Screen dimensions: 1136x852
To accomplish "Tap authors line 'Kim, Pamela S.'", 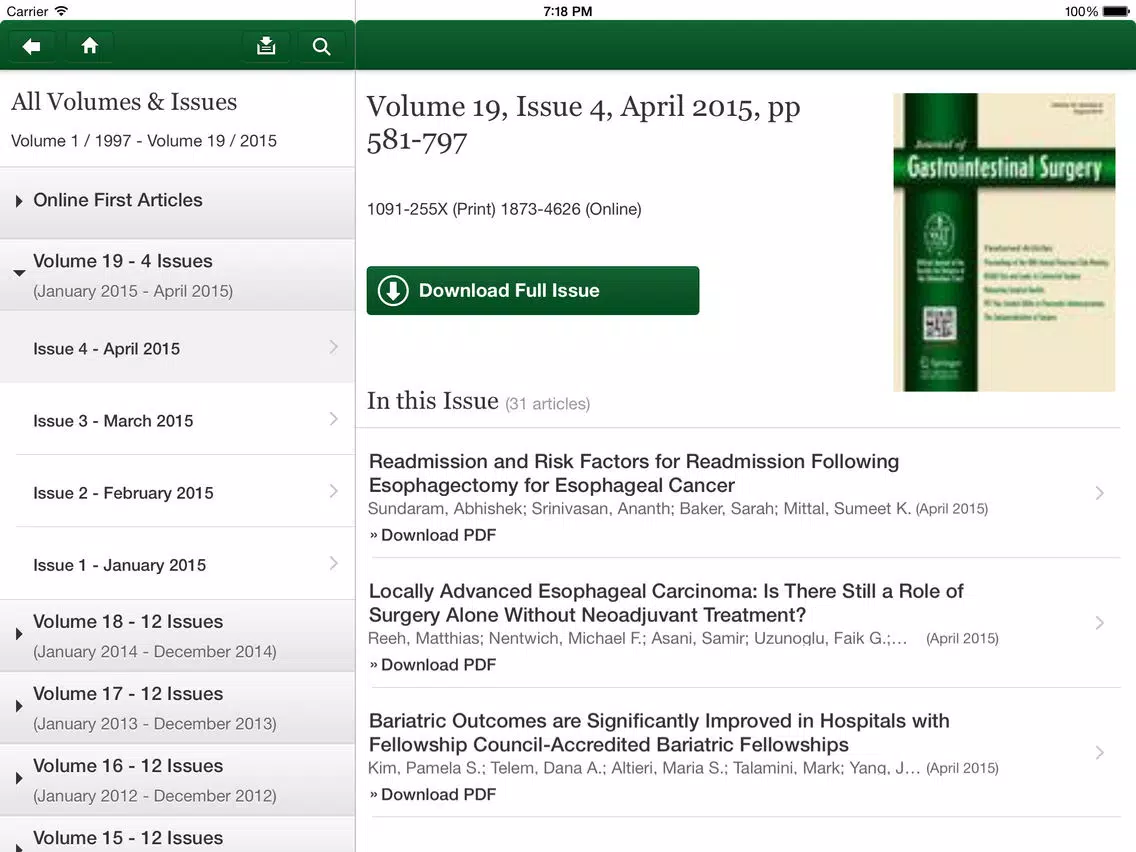I will click(x=644, y=768).
